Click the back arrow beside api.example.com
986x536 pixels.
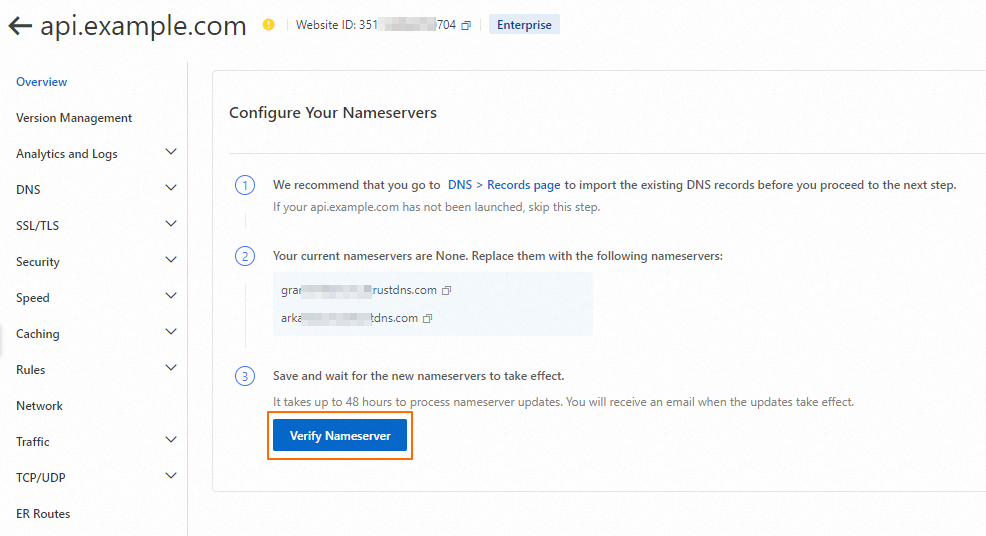[x=19, y=26]
